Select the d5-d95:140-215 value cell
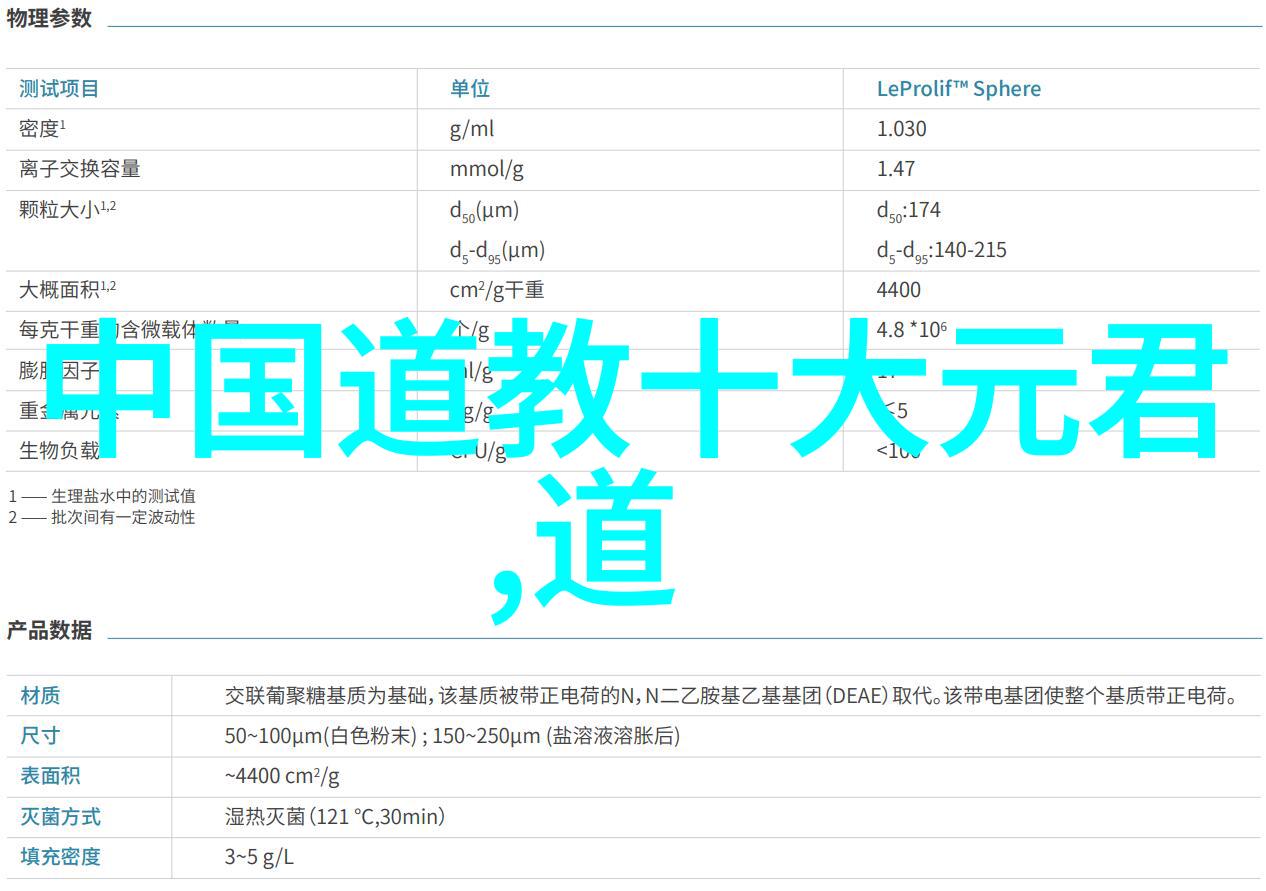This screenshot has height=891, width=1266. (x=941, y=251)
